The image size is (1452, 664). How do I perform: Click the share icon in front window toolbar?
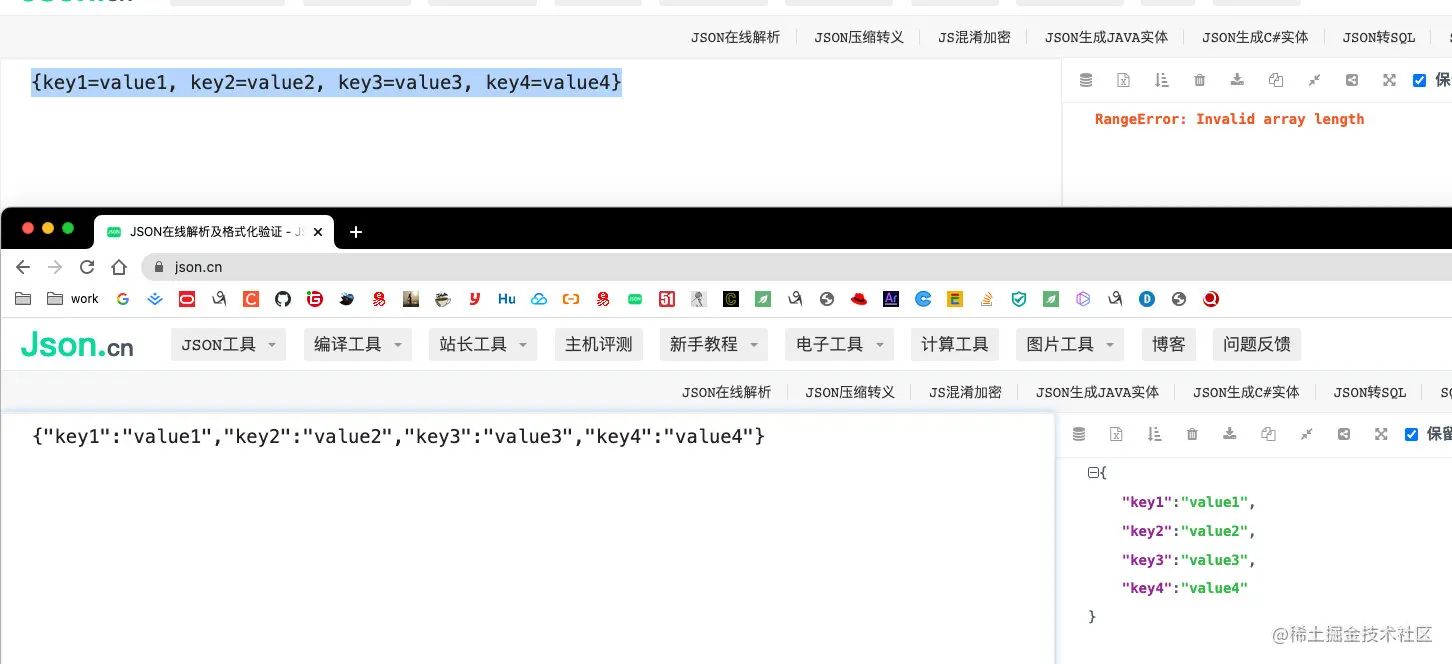(x=1344, y=434)
